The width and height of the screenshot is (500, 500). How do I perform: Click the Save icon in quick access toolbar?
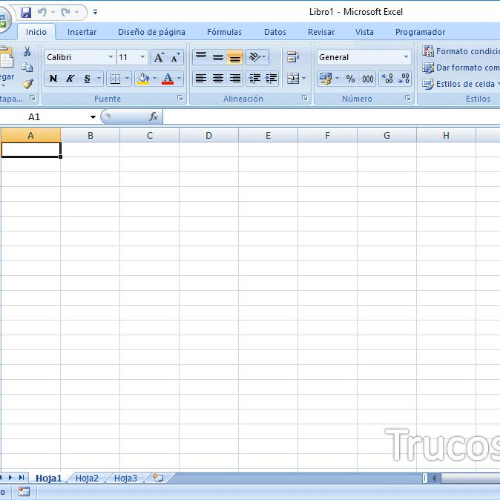[26, 13]
